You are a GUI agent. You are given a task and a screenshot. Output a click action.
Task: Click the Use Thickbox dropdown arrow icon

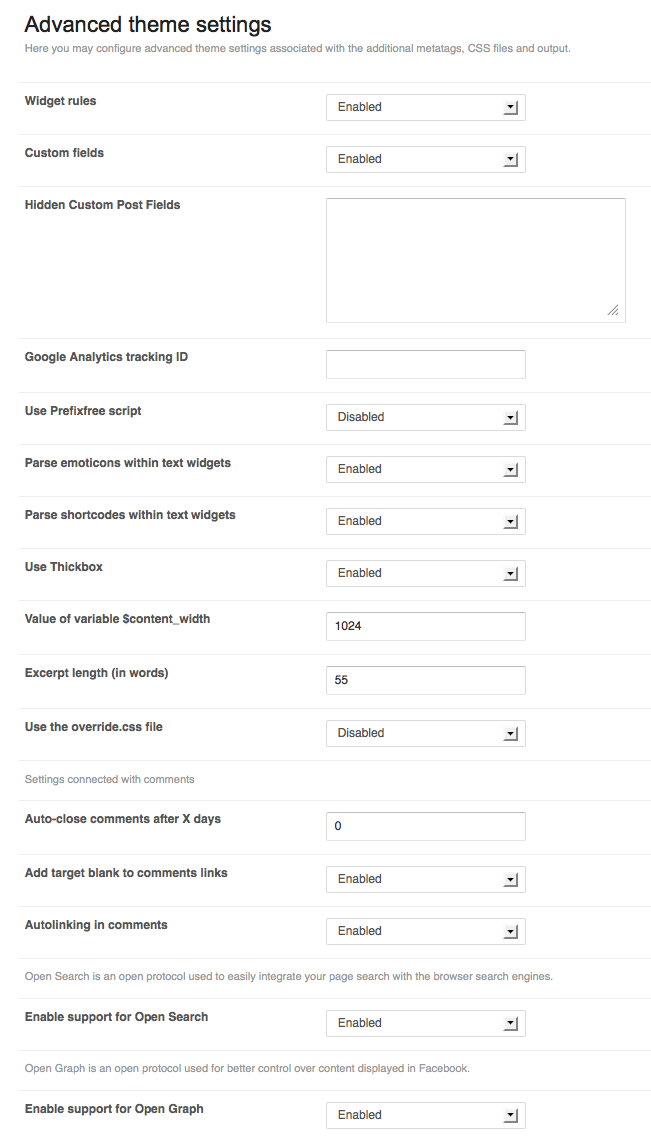click(510, 573)
